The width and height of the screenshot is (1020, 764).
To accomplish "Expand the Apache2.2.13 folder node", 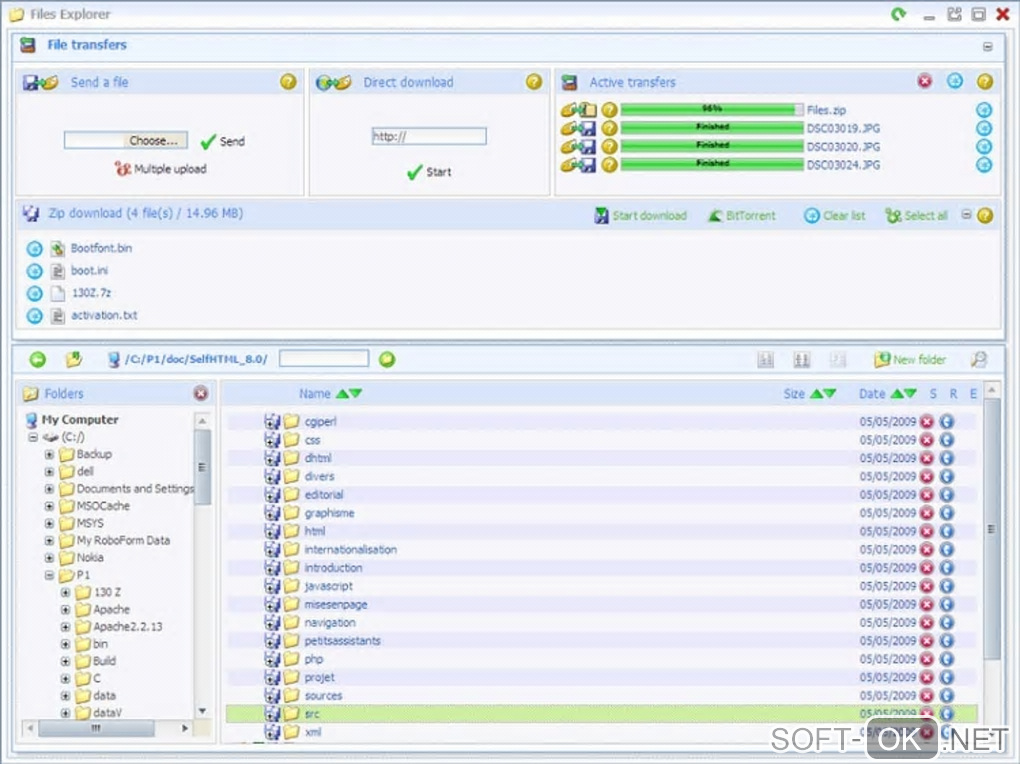I will [65, 627].
